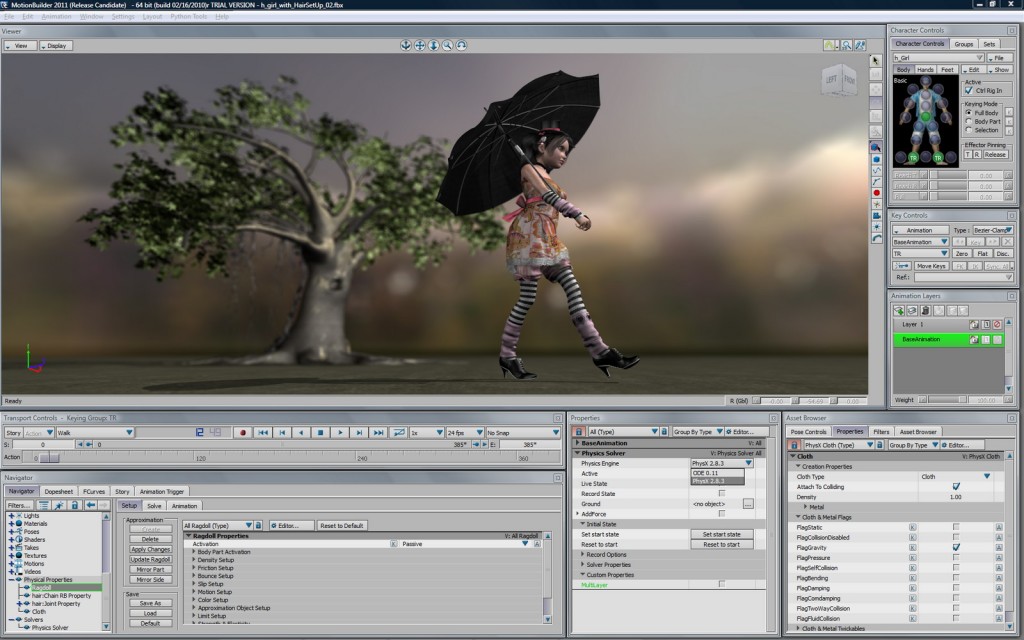Switch to the FCurves tab
Screen dimensions: 1024x640
coord(93,491)
